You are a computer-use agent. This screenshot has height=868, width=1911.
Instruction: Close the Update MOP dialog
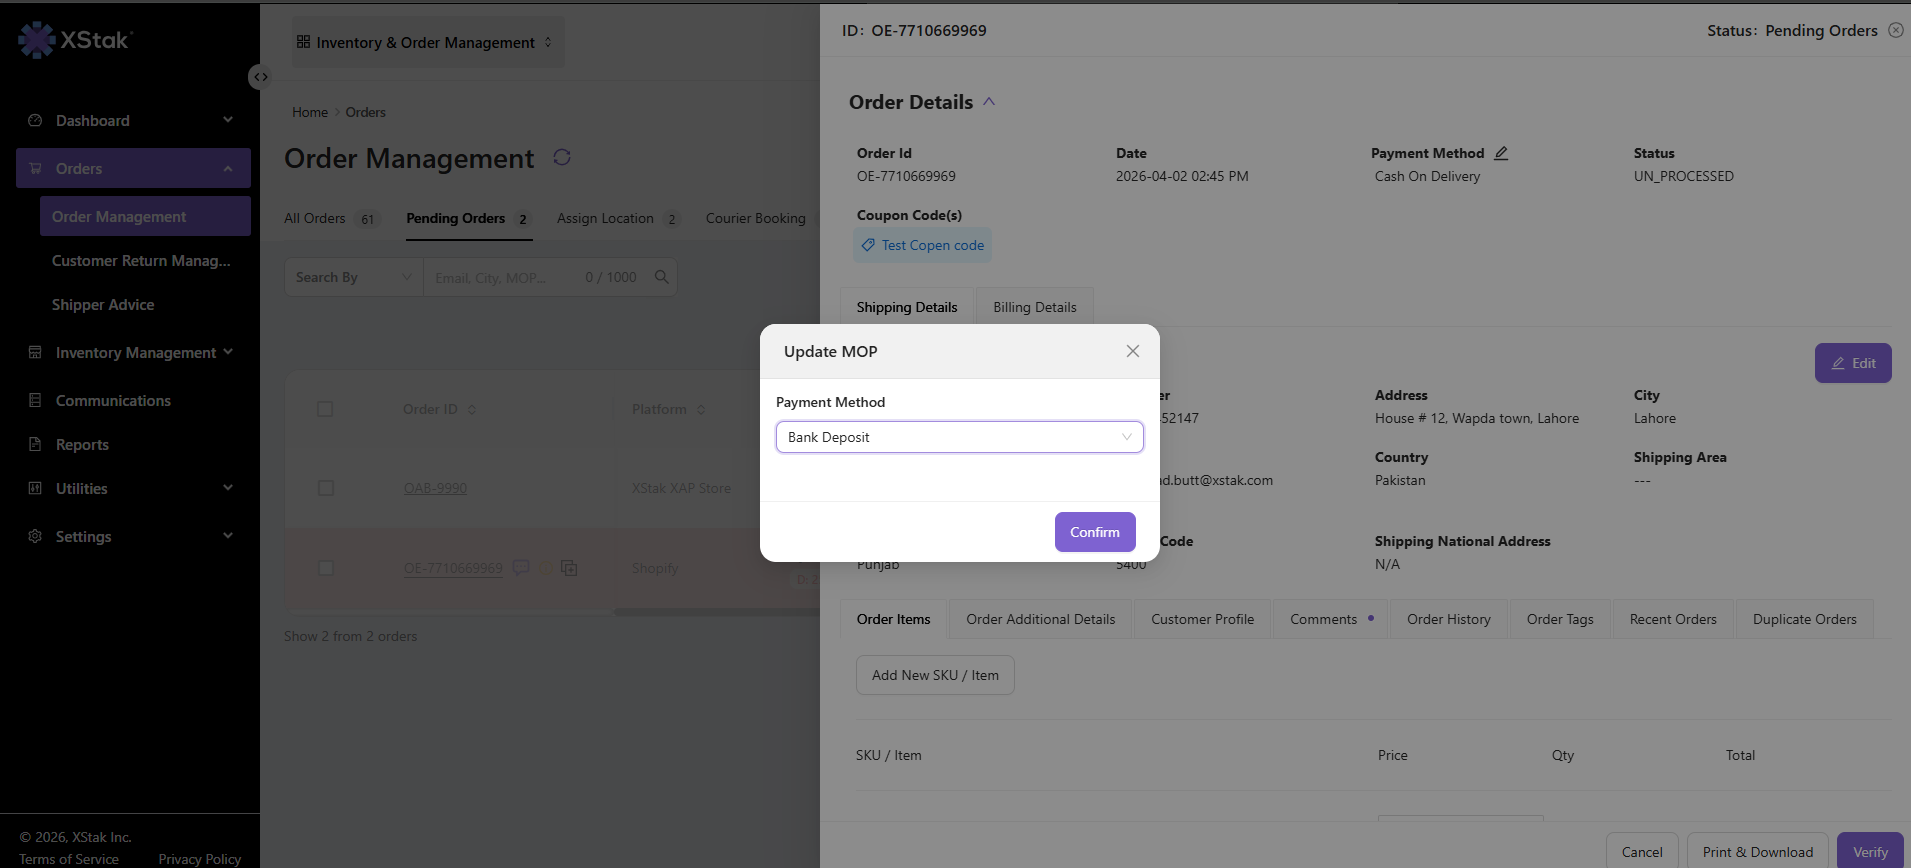[x=1133, y=351]
